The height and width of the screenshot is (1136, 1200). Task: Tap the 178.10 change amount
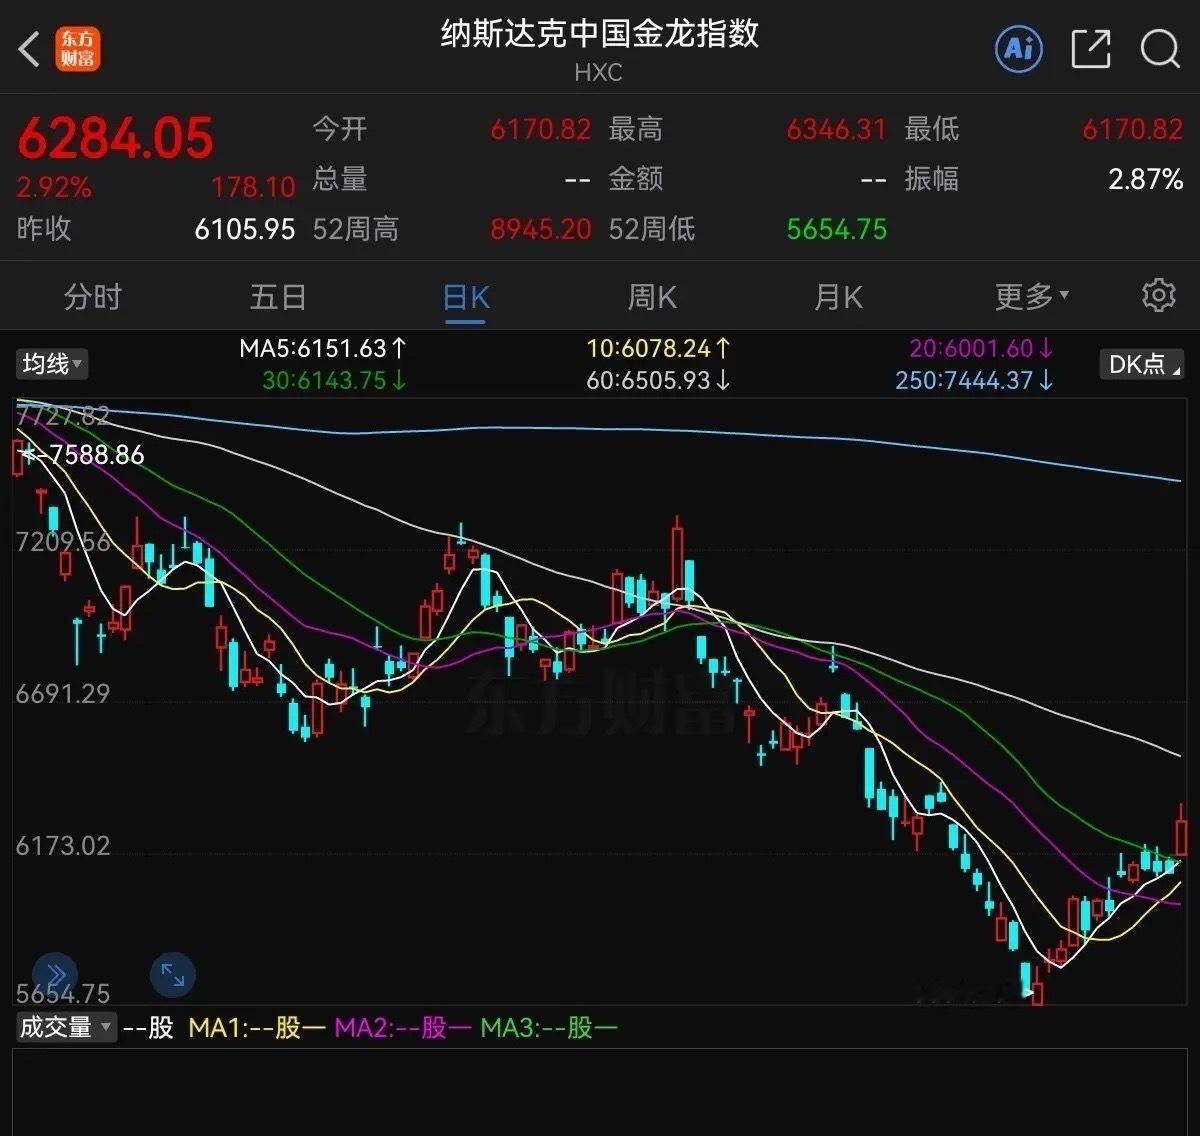click(253, 187)
